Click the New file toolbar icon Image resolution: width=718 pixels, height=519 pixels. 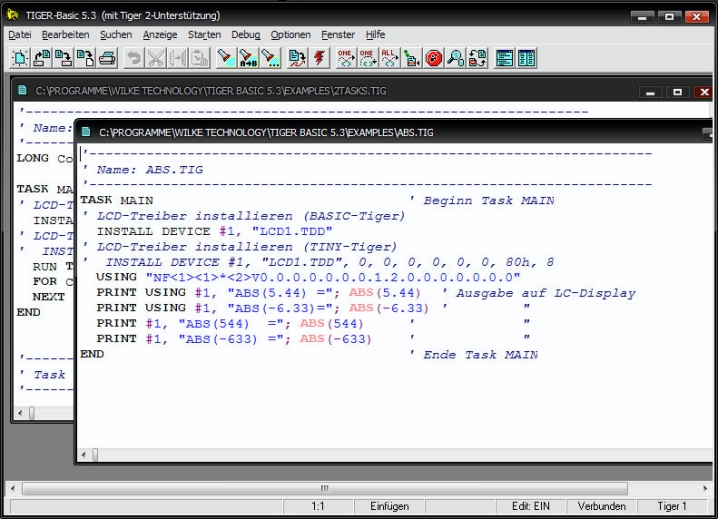point(19,58)
